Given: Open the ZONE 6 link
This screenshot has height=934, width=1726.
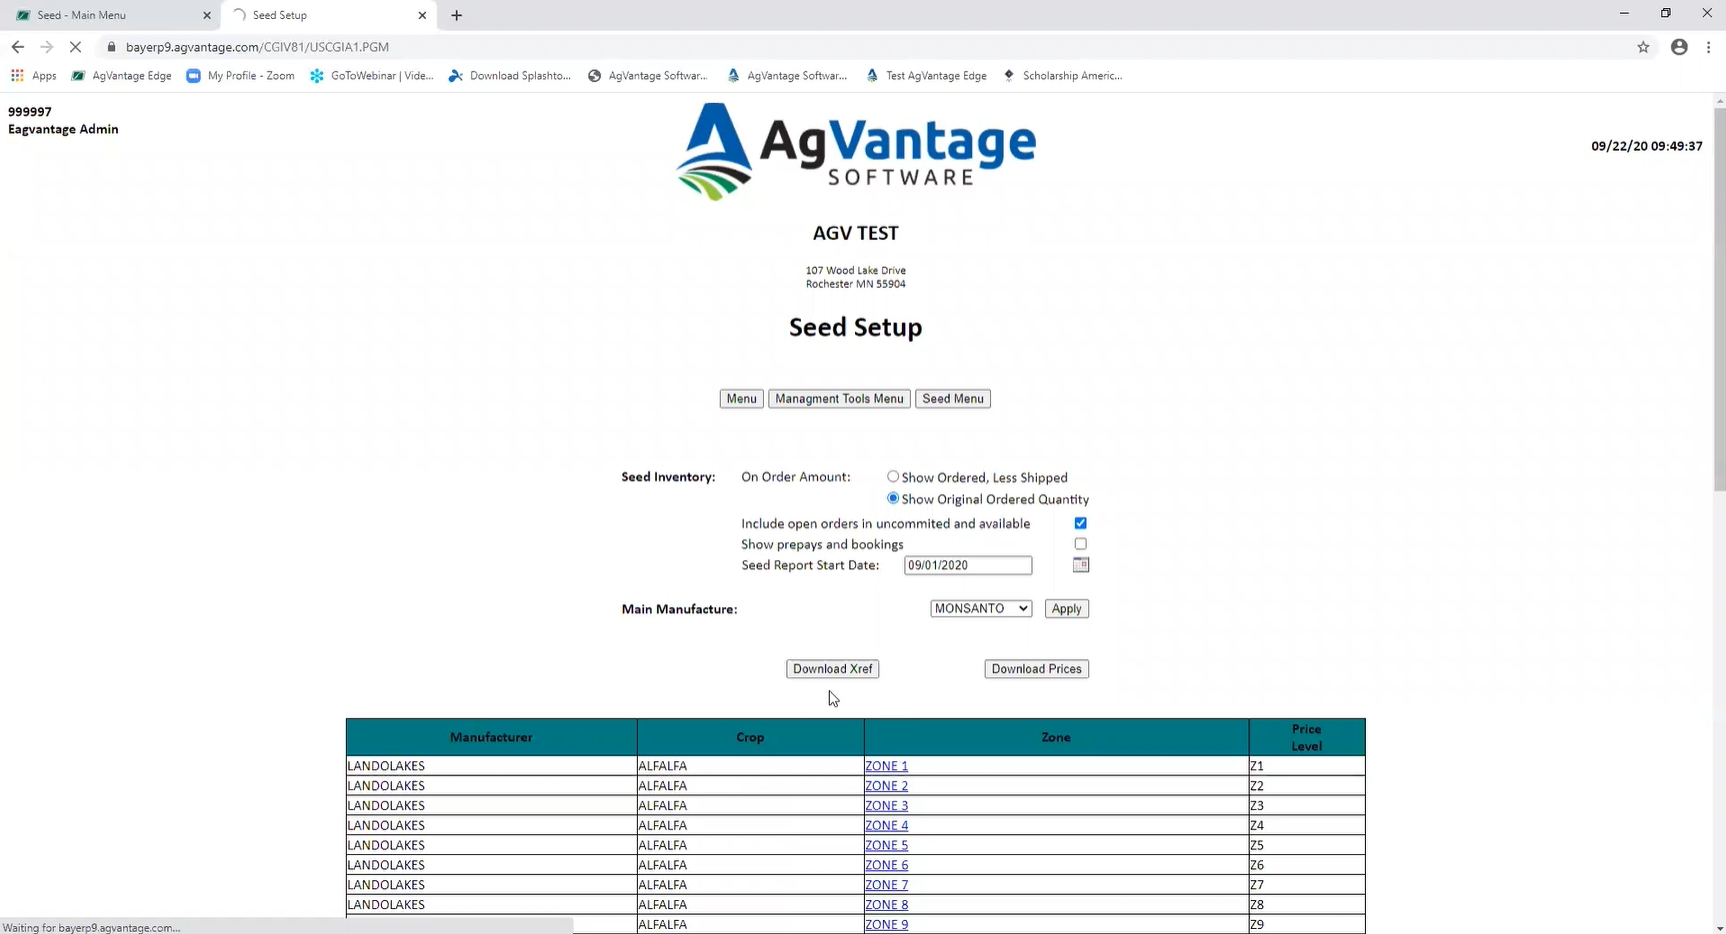Looking at the screenshot, I should click(x=886, y=865).
